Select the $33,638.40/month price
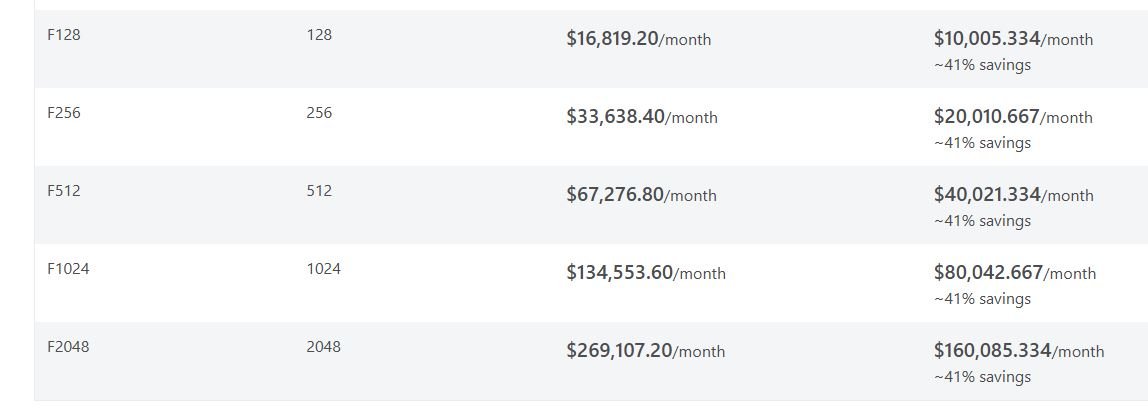Viewport: 1148px width, 413px height. click(x=642, y=116)
